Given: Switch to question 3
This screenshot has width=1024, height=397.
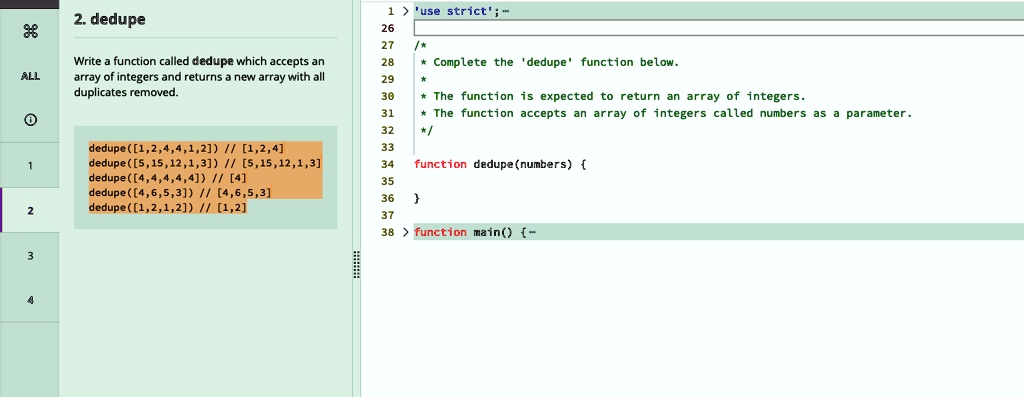Looking at the screenshot, I should tap(30, 255).
